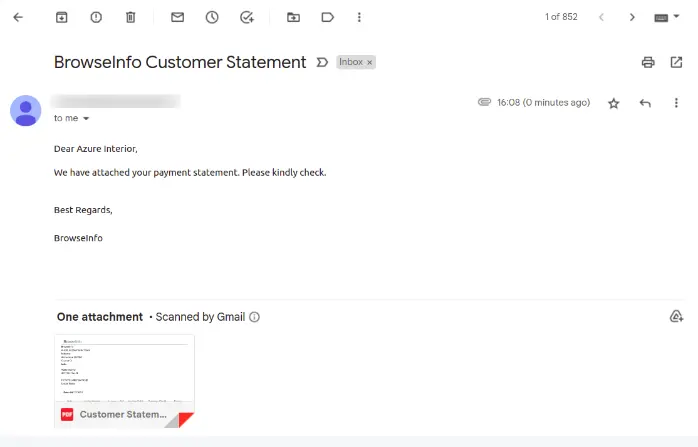Mark email as unread
The height and width of the screenshot is (447, 698).
point(178,17)
